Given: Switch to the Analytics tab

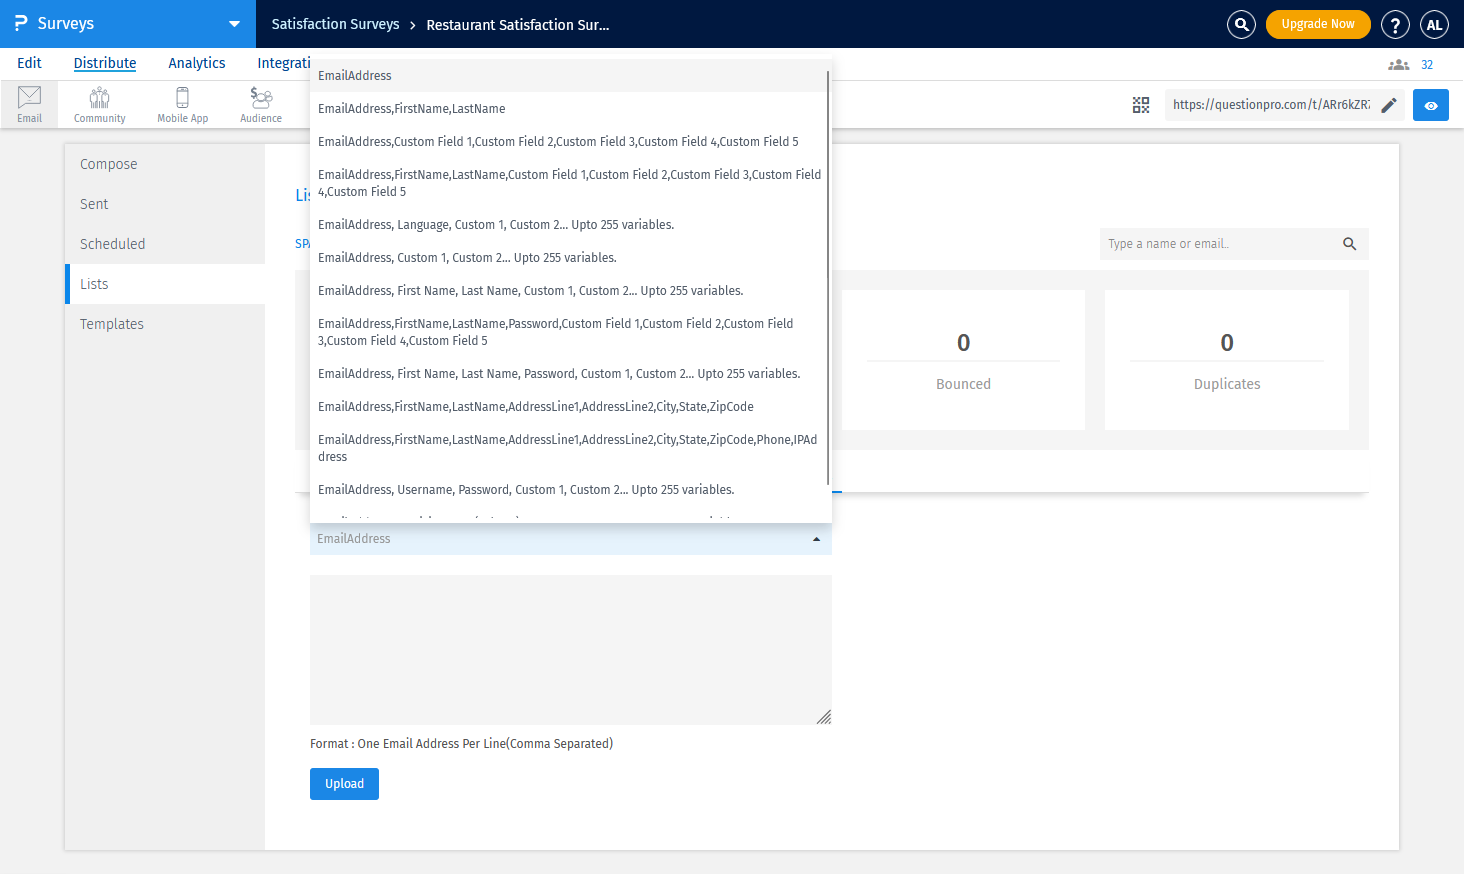Looking at the screenshot, I should (x=196, y=62).
